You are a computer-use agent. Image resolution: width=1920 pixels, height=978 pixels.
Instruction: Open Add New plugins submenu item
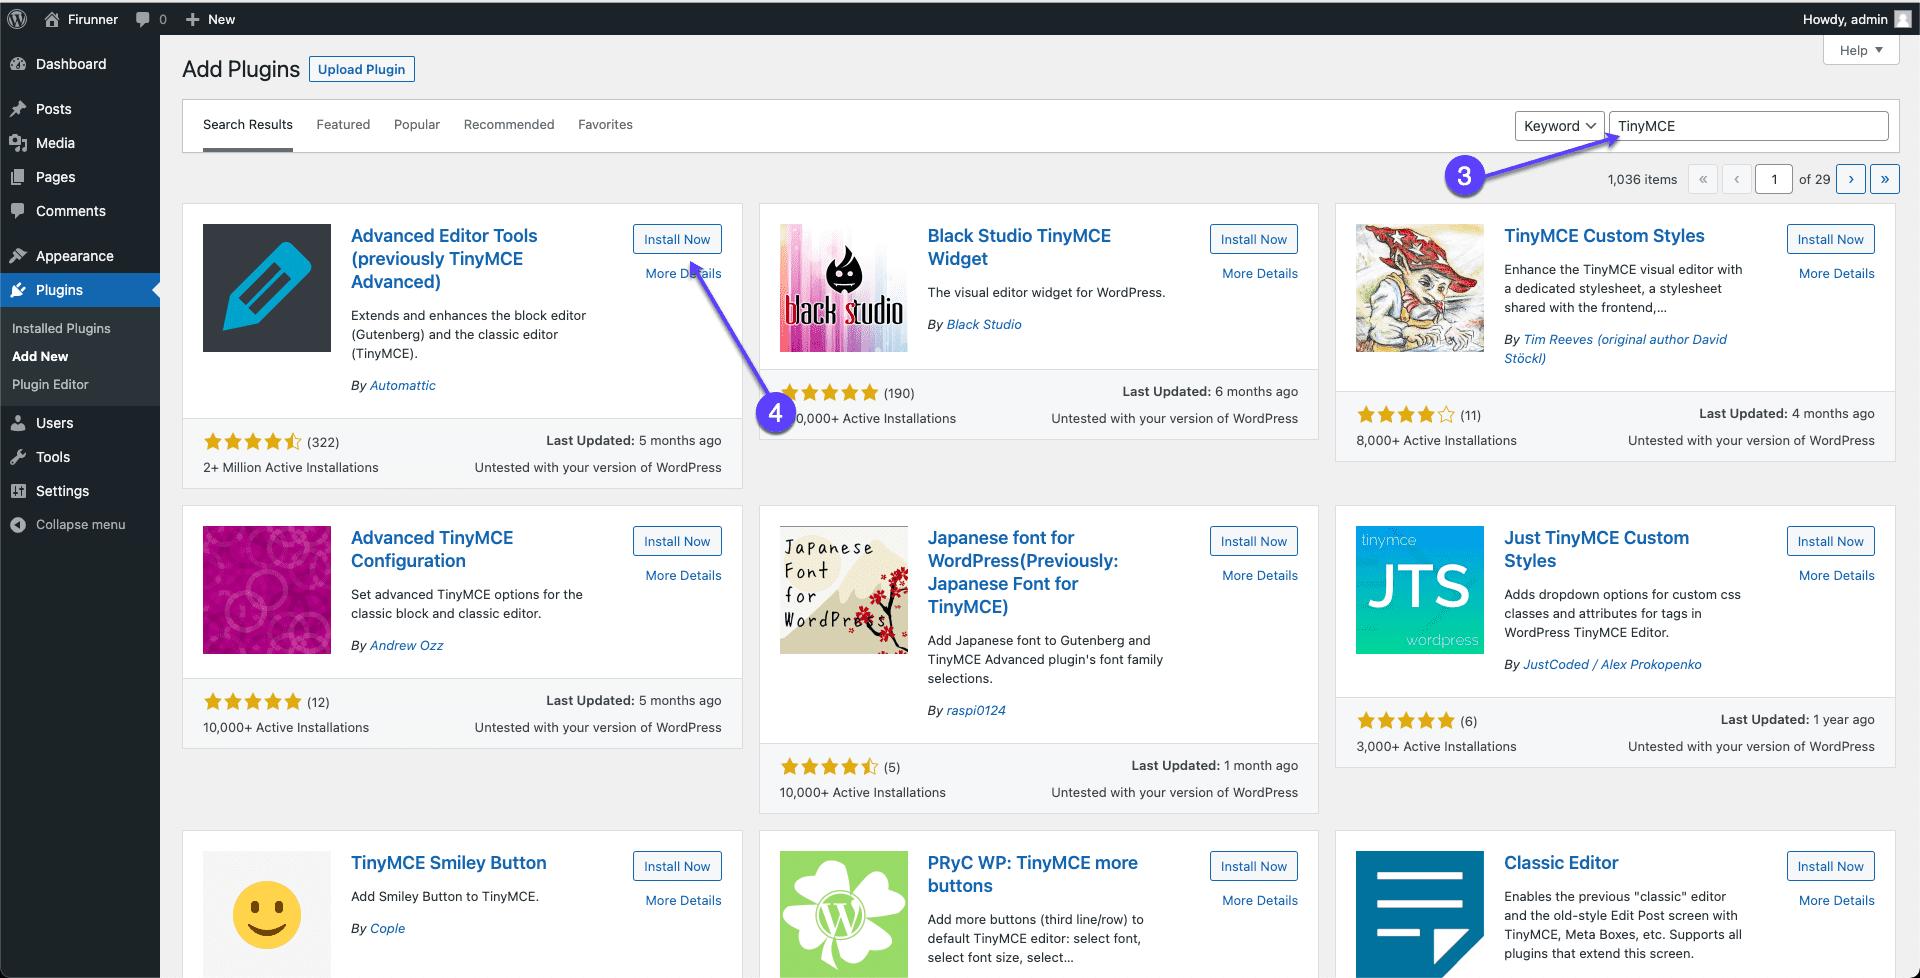click(40, 356)
